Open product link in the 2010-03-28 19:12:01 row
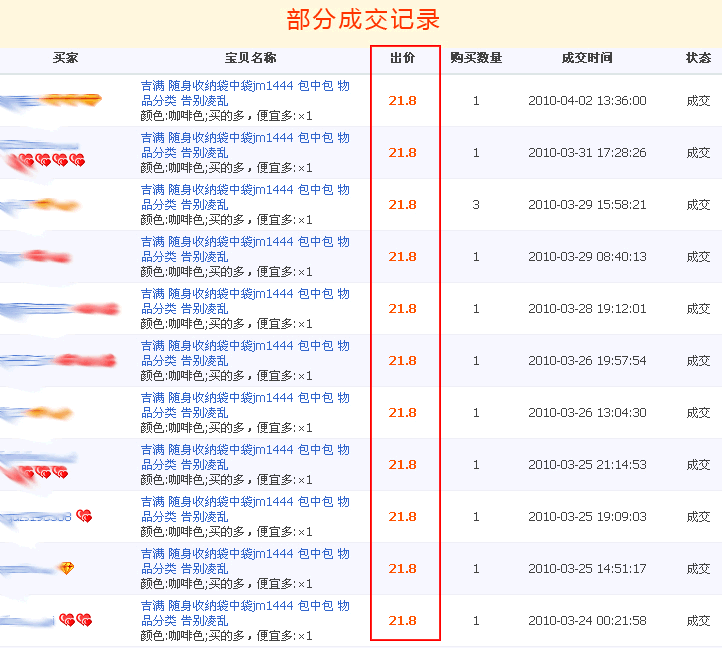 [245, 301]
